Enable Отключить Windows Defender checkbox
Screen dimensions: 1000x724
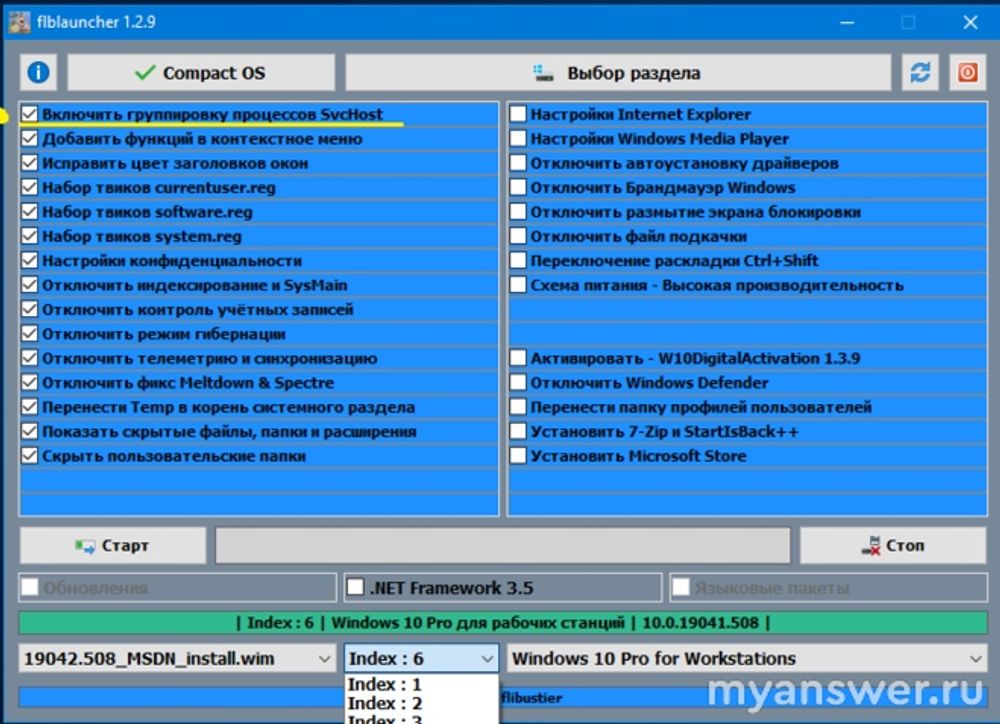click(518, 383)
